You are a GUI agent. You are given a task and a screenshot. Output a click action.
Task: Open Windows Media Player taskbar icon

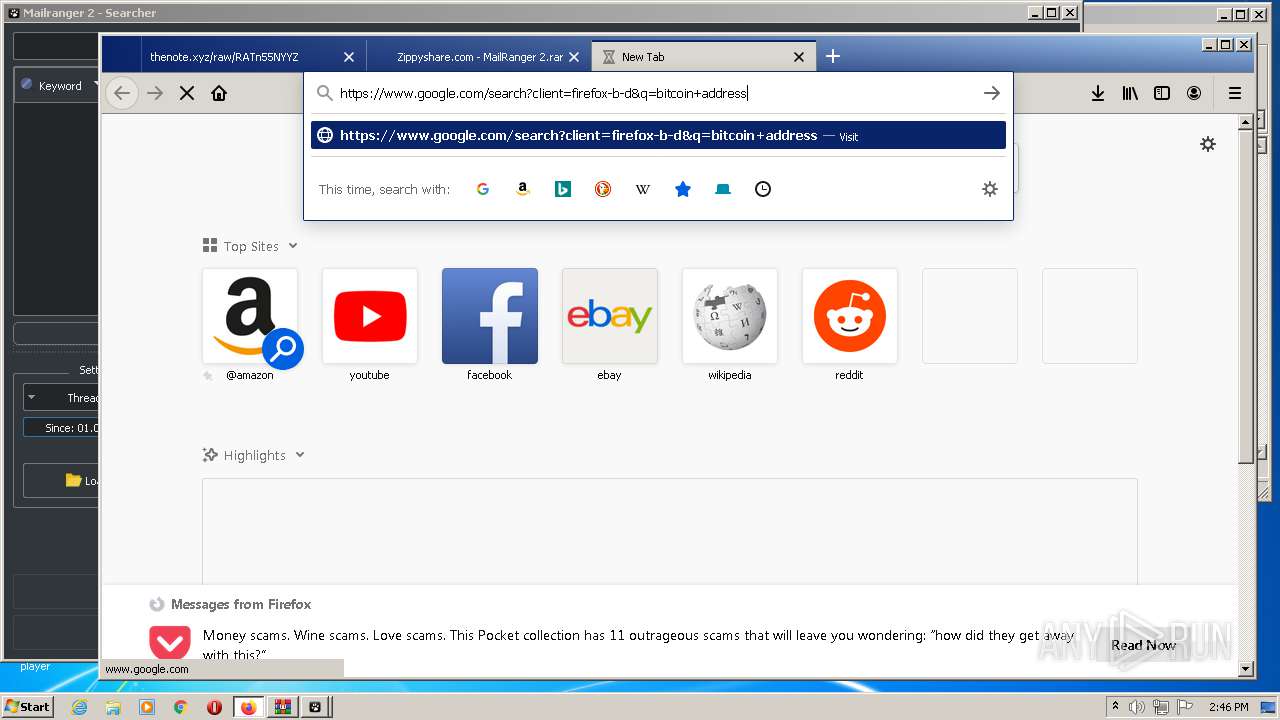pyautogui.click(x=147, y=707)
